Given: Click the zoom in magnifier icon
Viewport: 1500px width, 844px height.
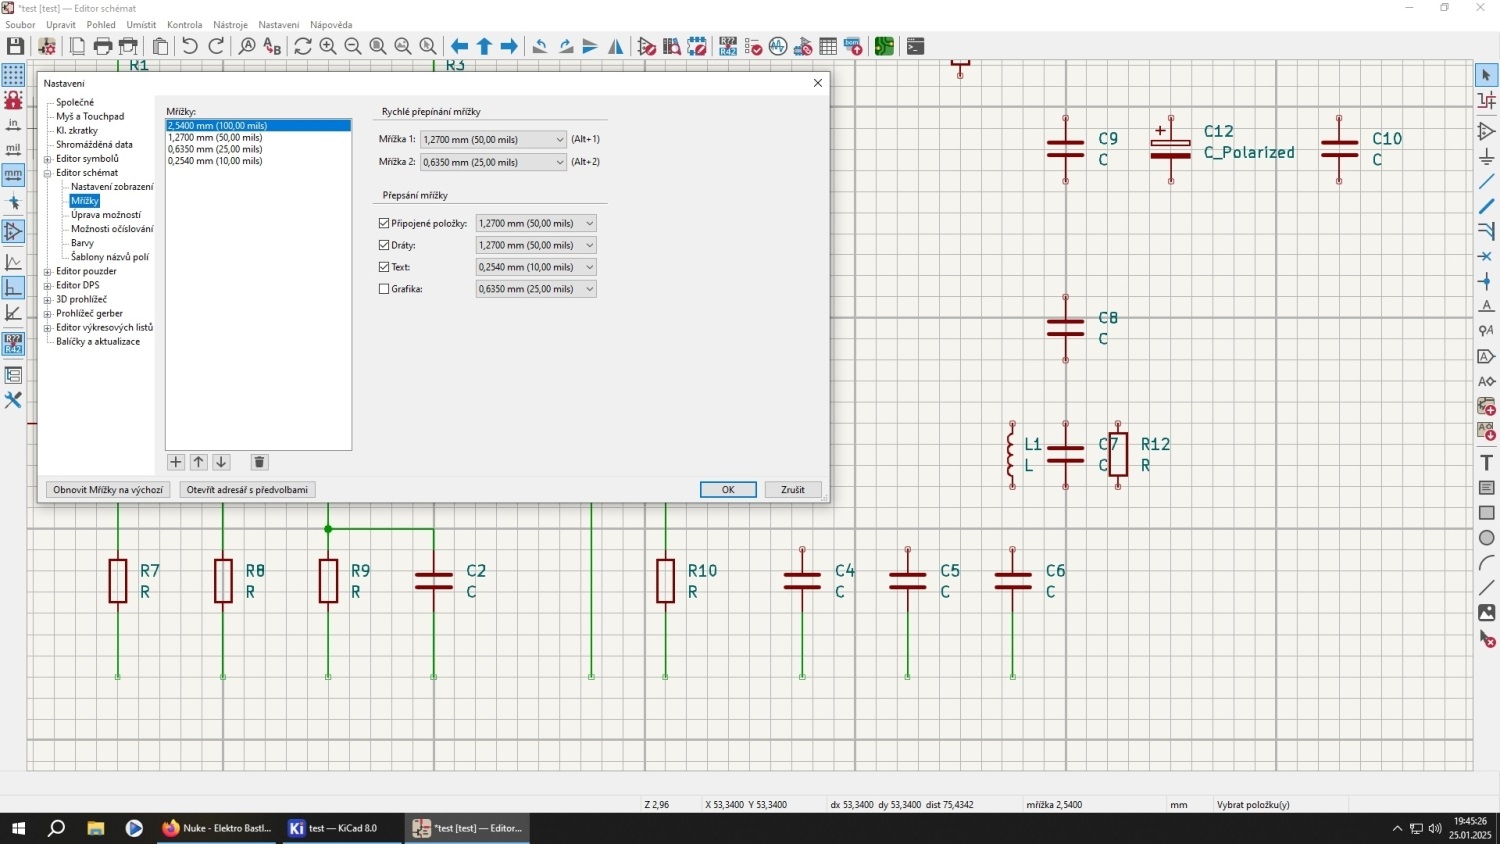Looking at the screenshot, I should (x=328, y=46).
